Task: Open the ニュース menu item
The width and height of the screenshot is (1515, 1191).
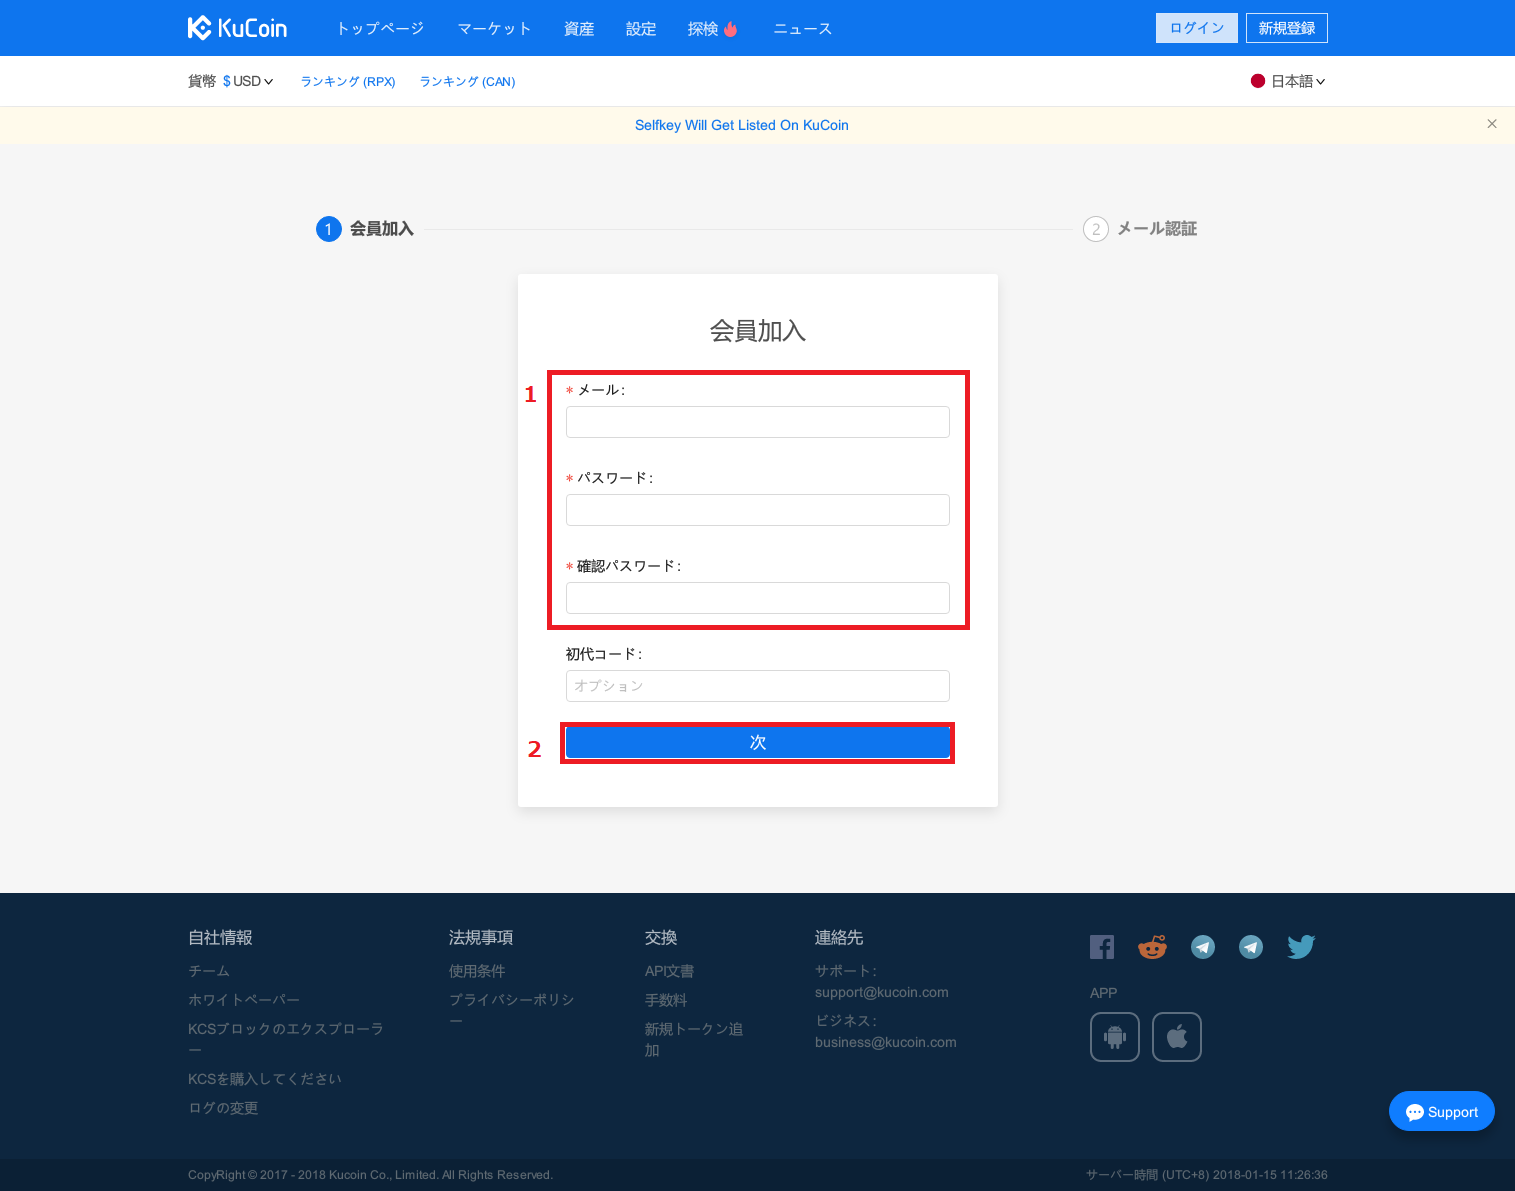Action: (803, 28)
